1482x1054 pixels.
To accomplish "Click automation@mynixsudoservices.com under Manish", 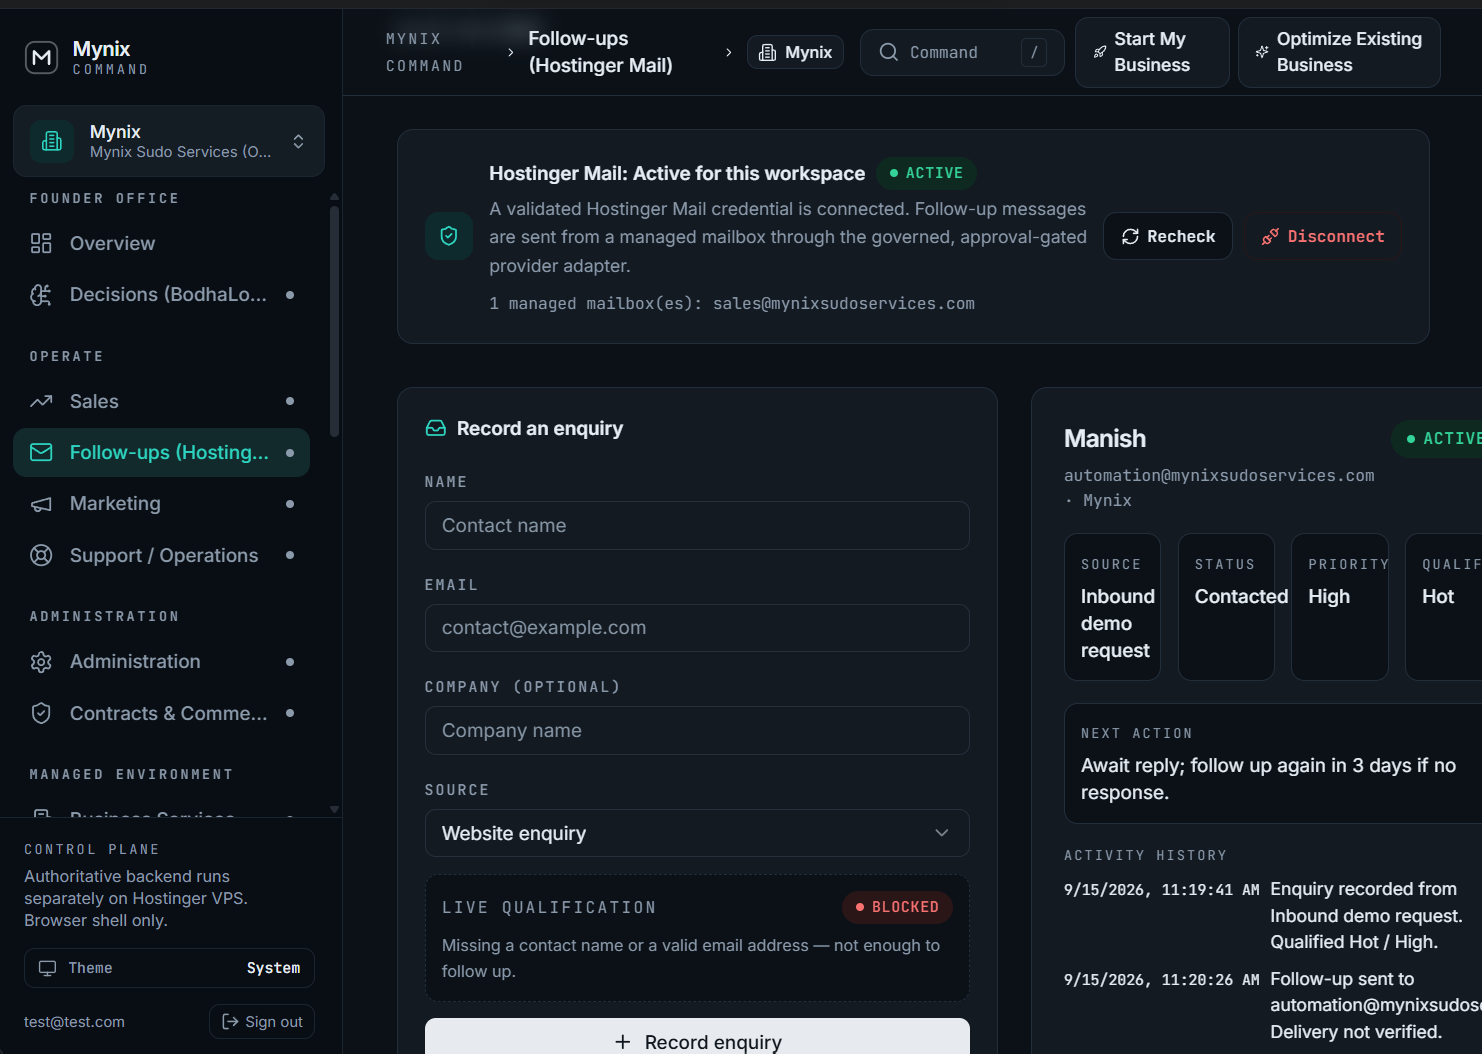I will pos(1219,476).
